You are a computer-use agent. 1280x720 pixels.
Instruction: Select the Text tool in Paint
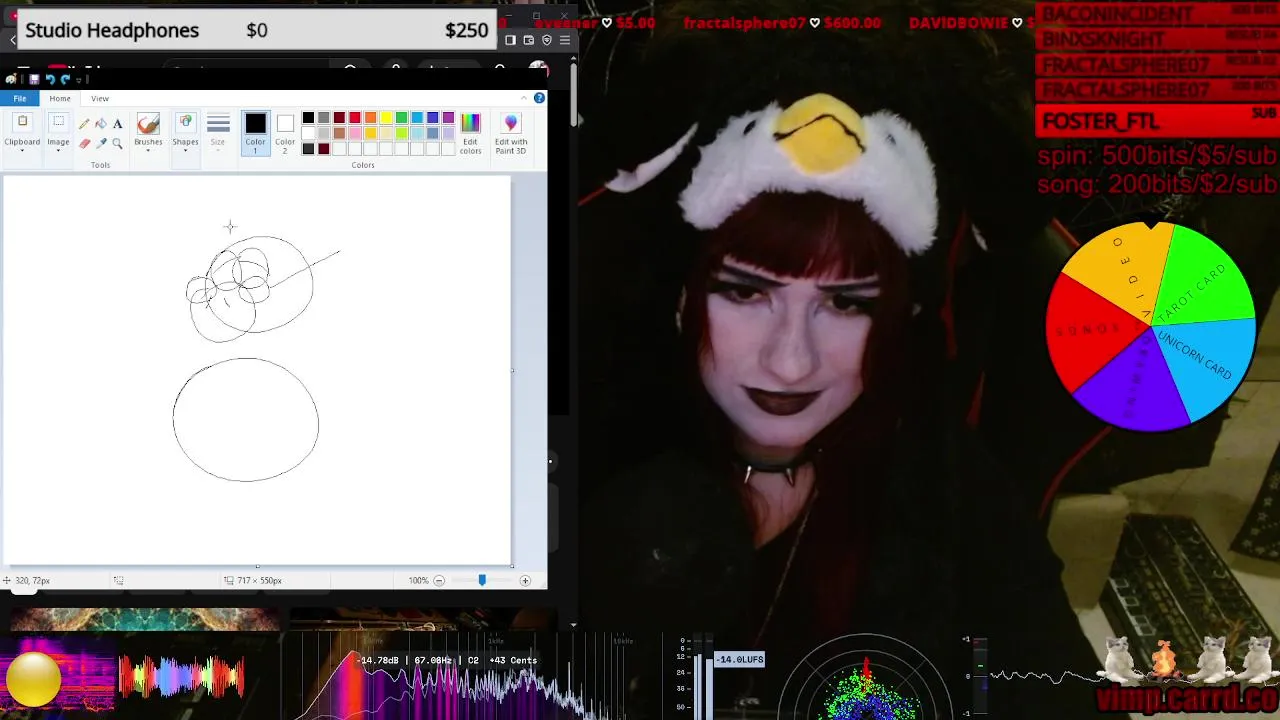117,124
